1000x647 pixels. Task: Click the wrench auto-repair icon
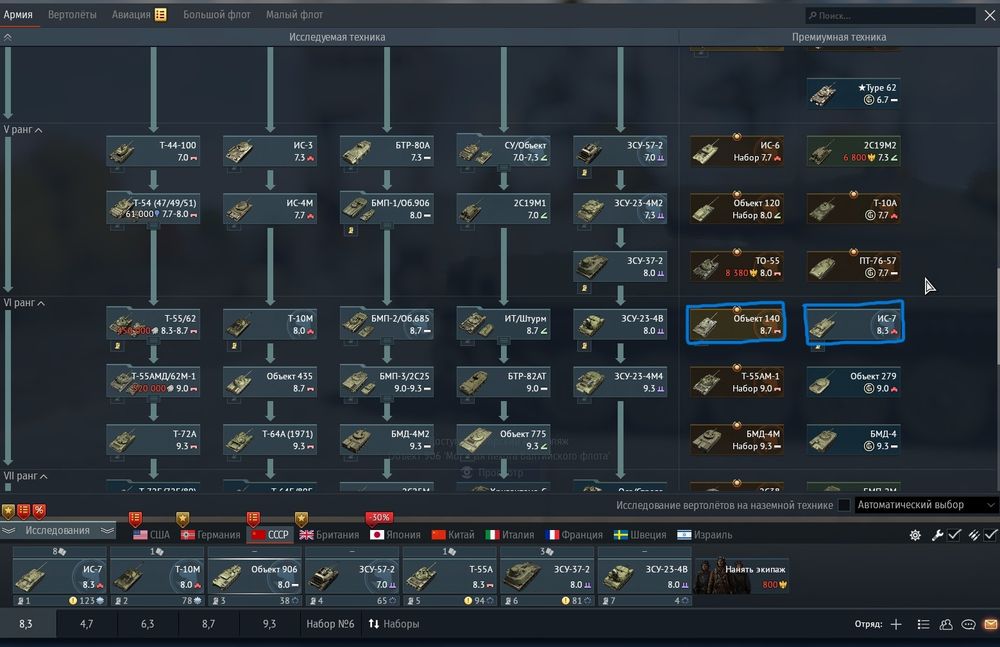pyautogui.click(x=937, y=535)
